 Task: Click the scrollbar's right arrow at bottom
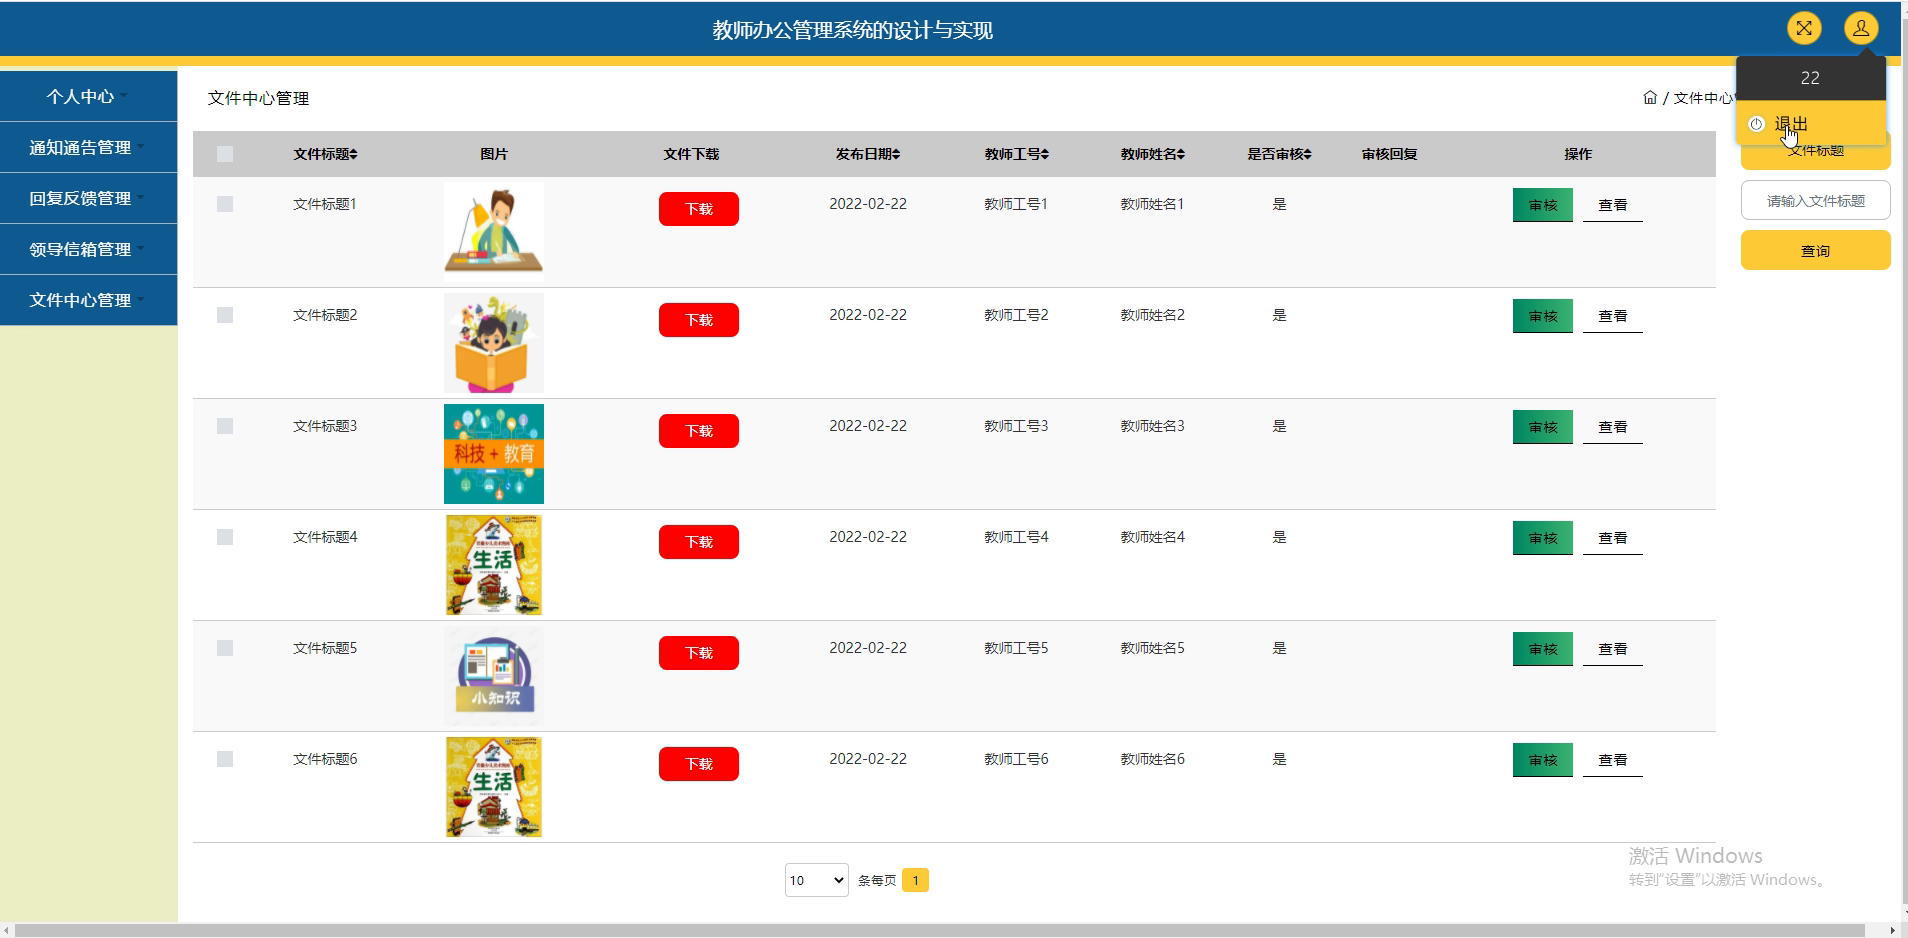[1892, 931]
